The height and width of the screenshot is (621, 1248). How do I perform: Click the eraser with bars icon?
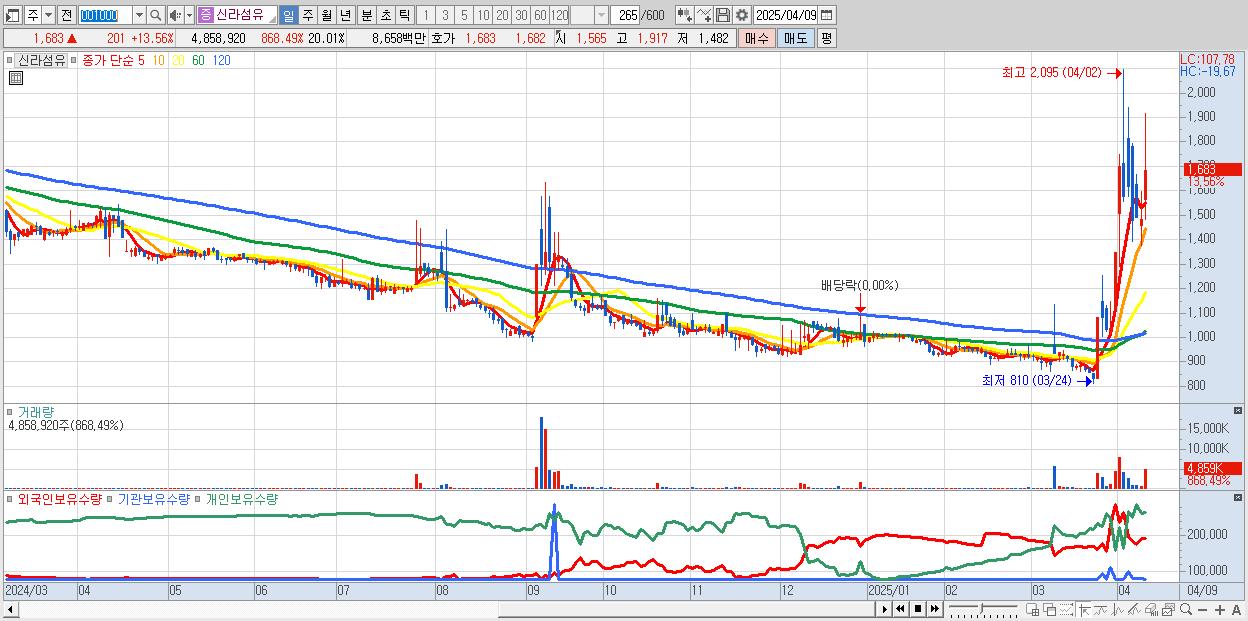1151,609
